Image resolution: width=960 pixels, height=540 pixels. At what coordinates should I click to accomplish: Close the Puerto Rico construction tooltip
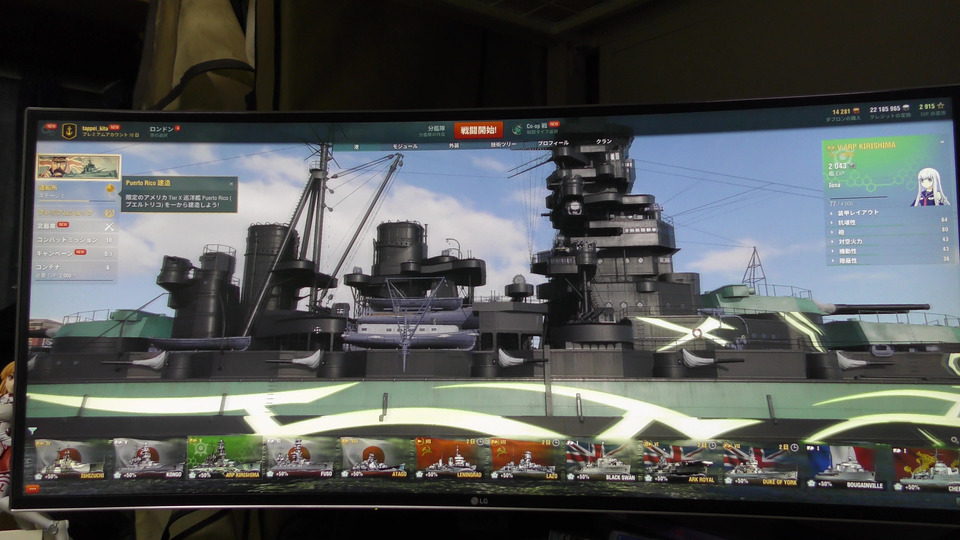coord(231,183)
